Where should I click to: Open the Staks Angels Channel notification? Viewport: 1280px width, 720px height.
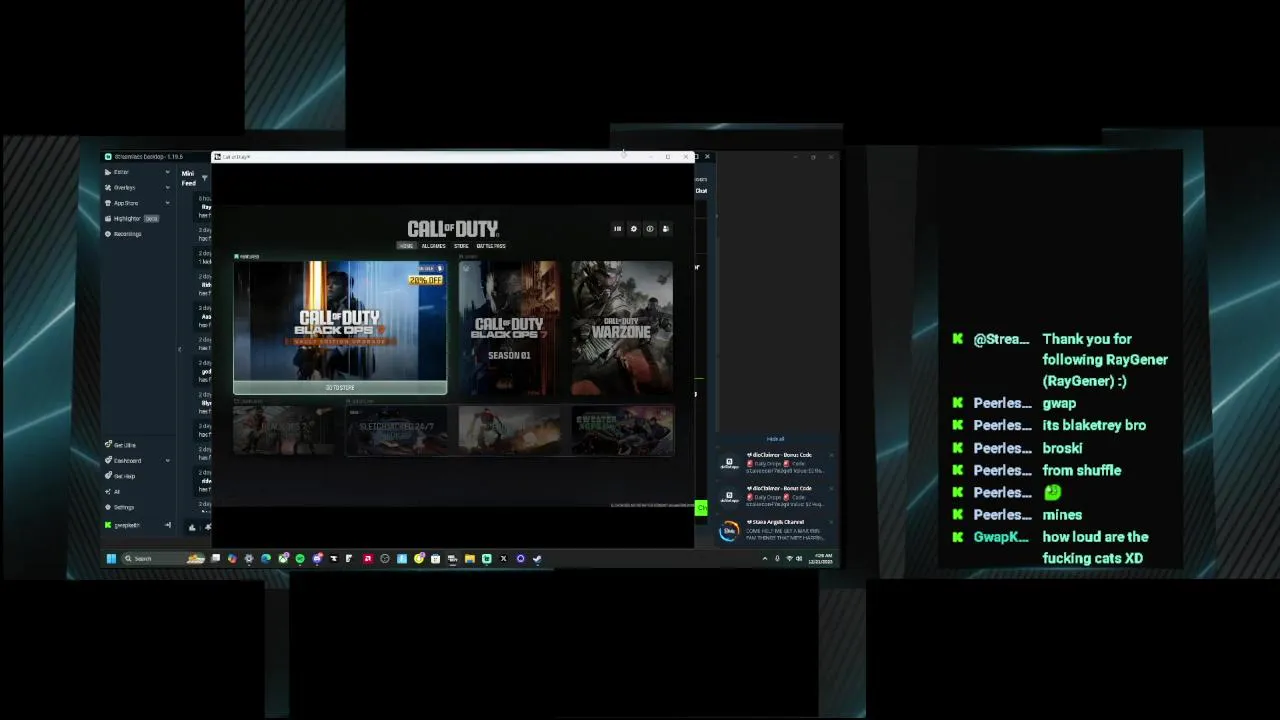(776, 530)
